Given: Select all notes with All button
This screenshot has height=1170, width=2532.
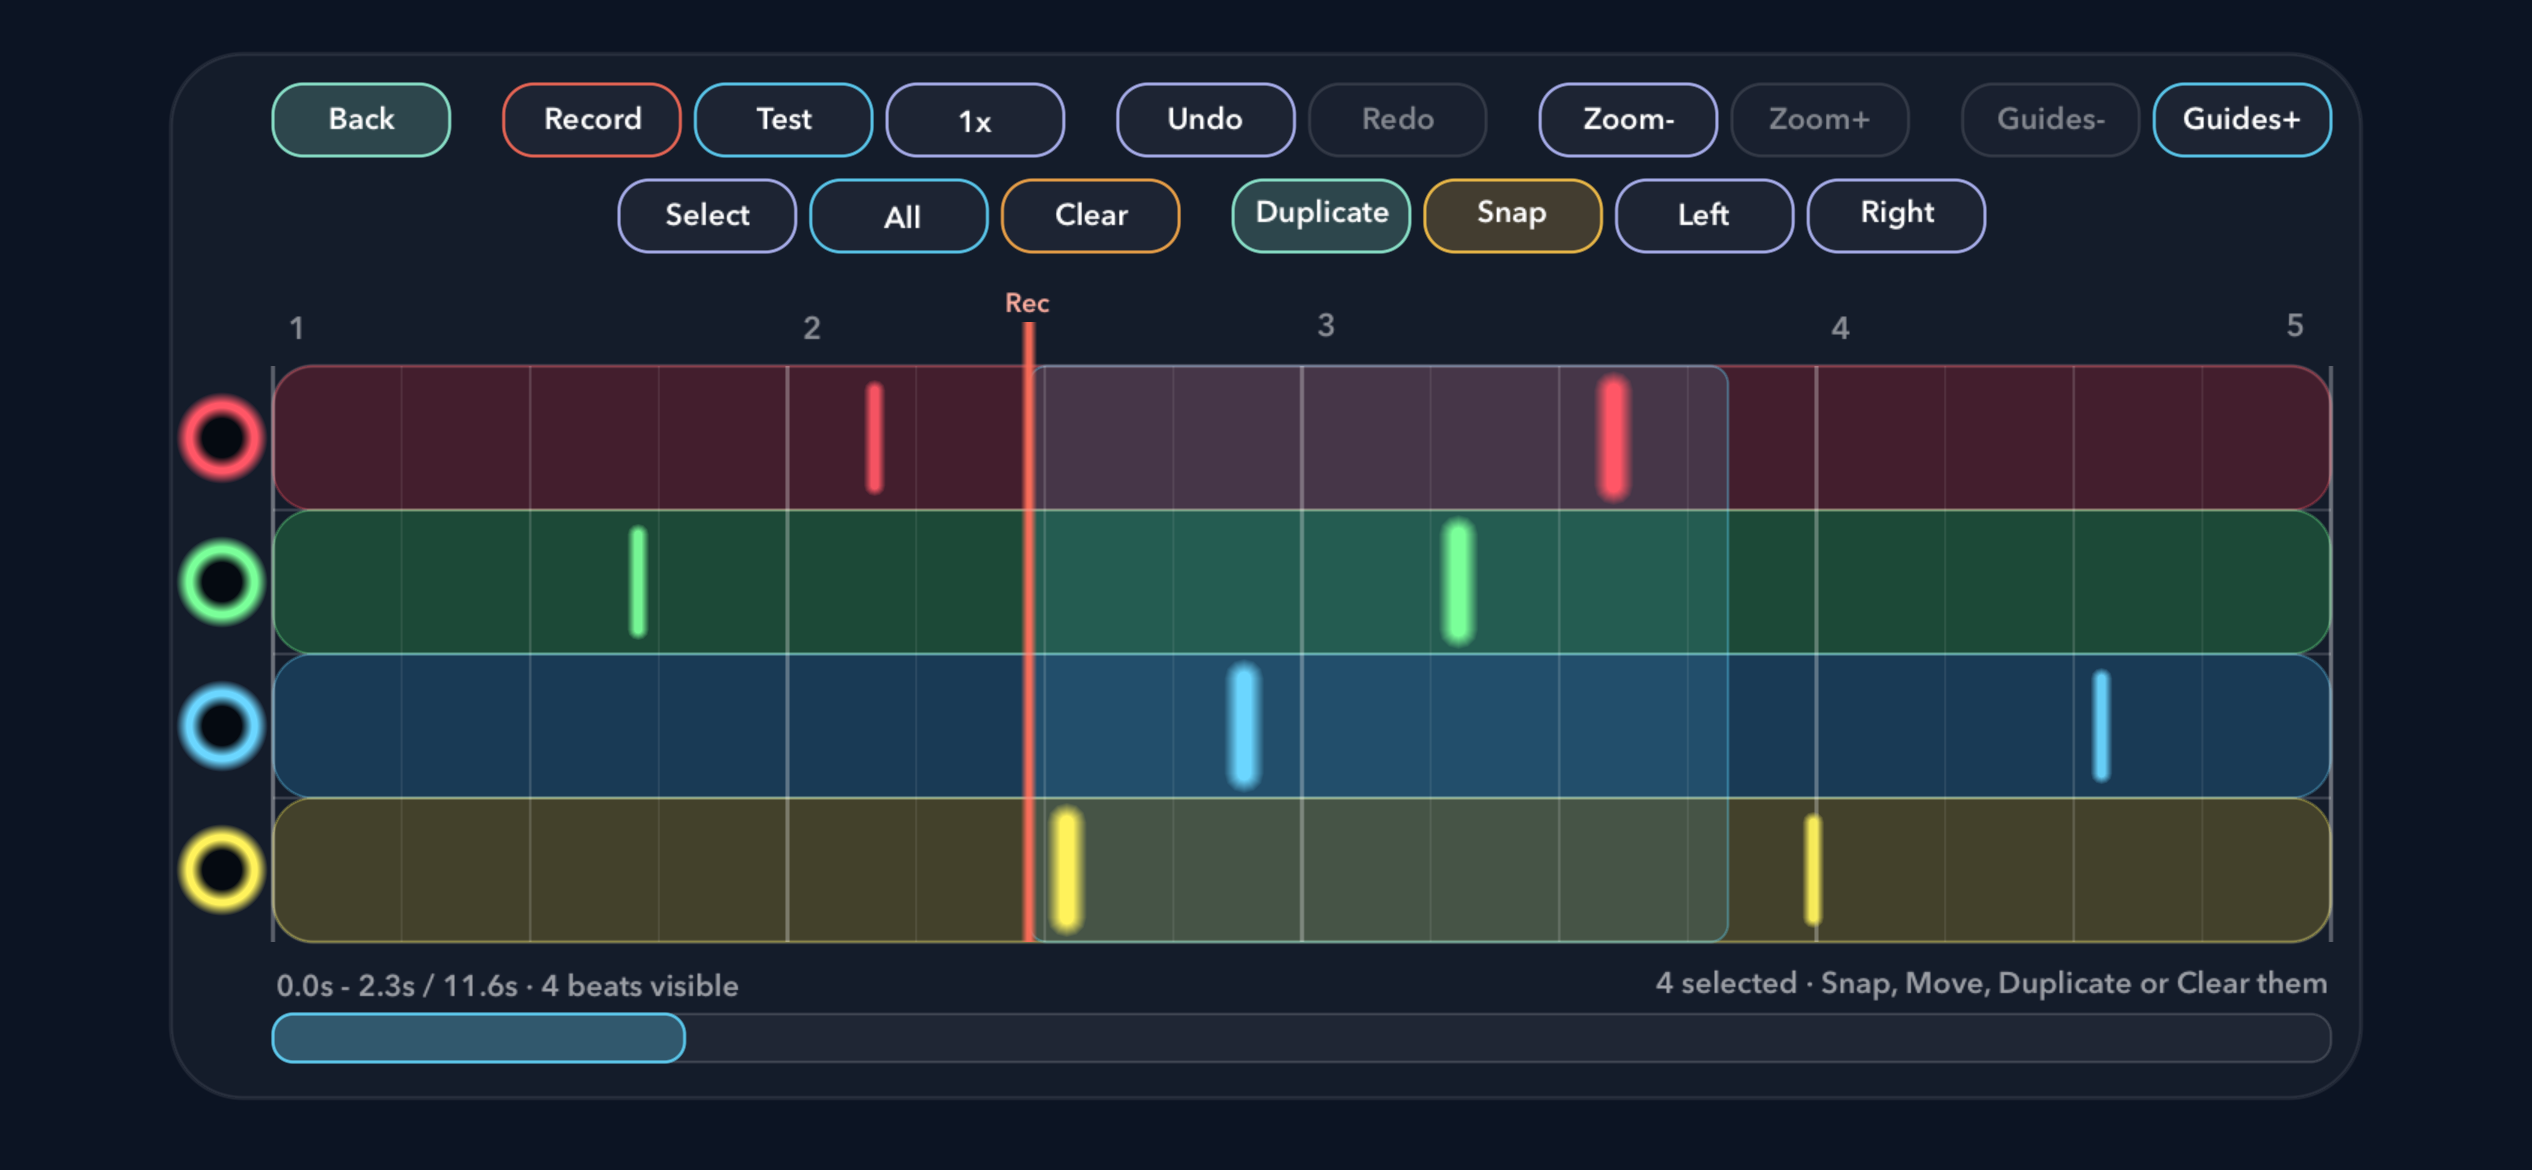Looking at the screenshot, I should pos(899,216).
